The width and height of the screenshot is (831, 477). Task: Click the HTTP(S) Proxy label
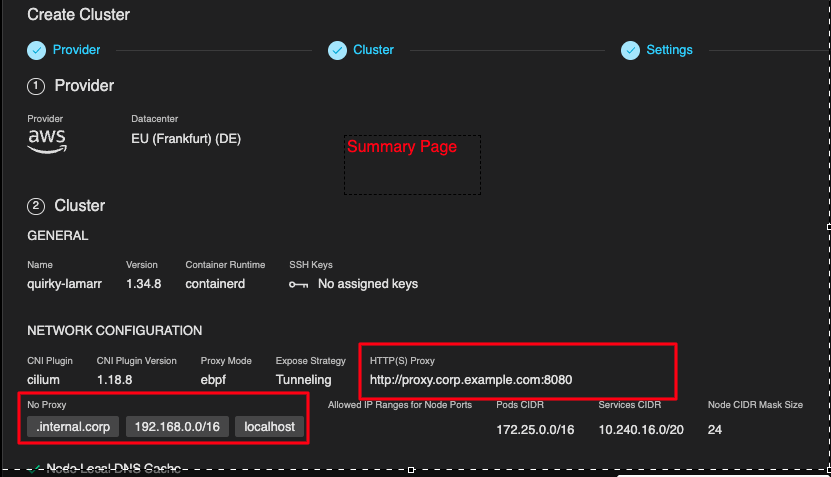402,361
